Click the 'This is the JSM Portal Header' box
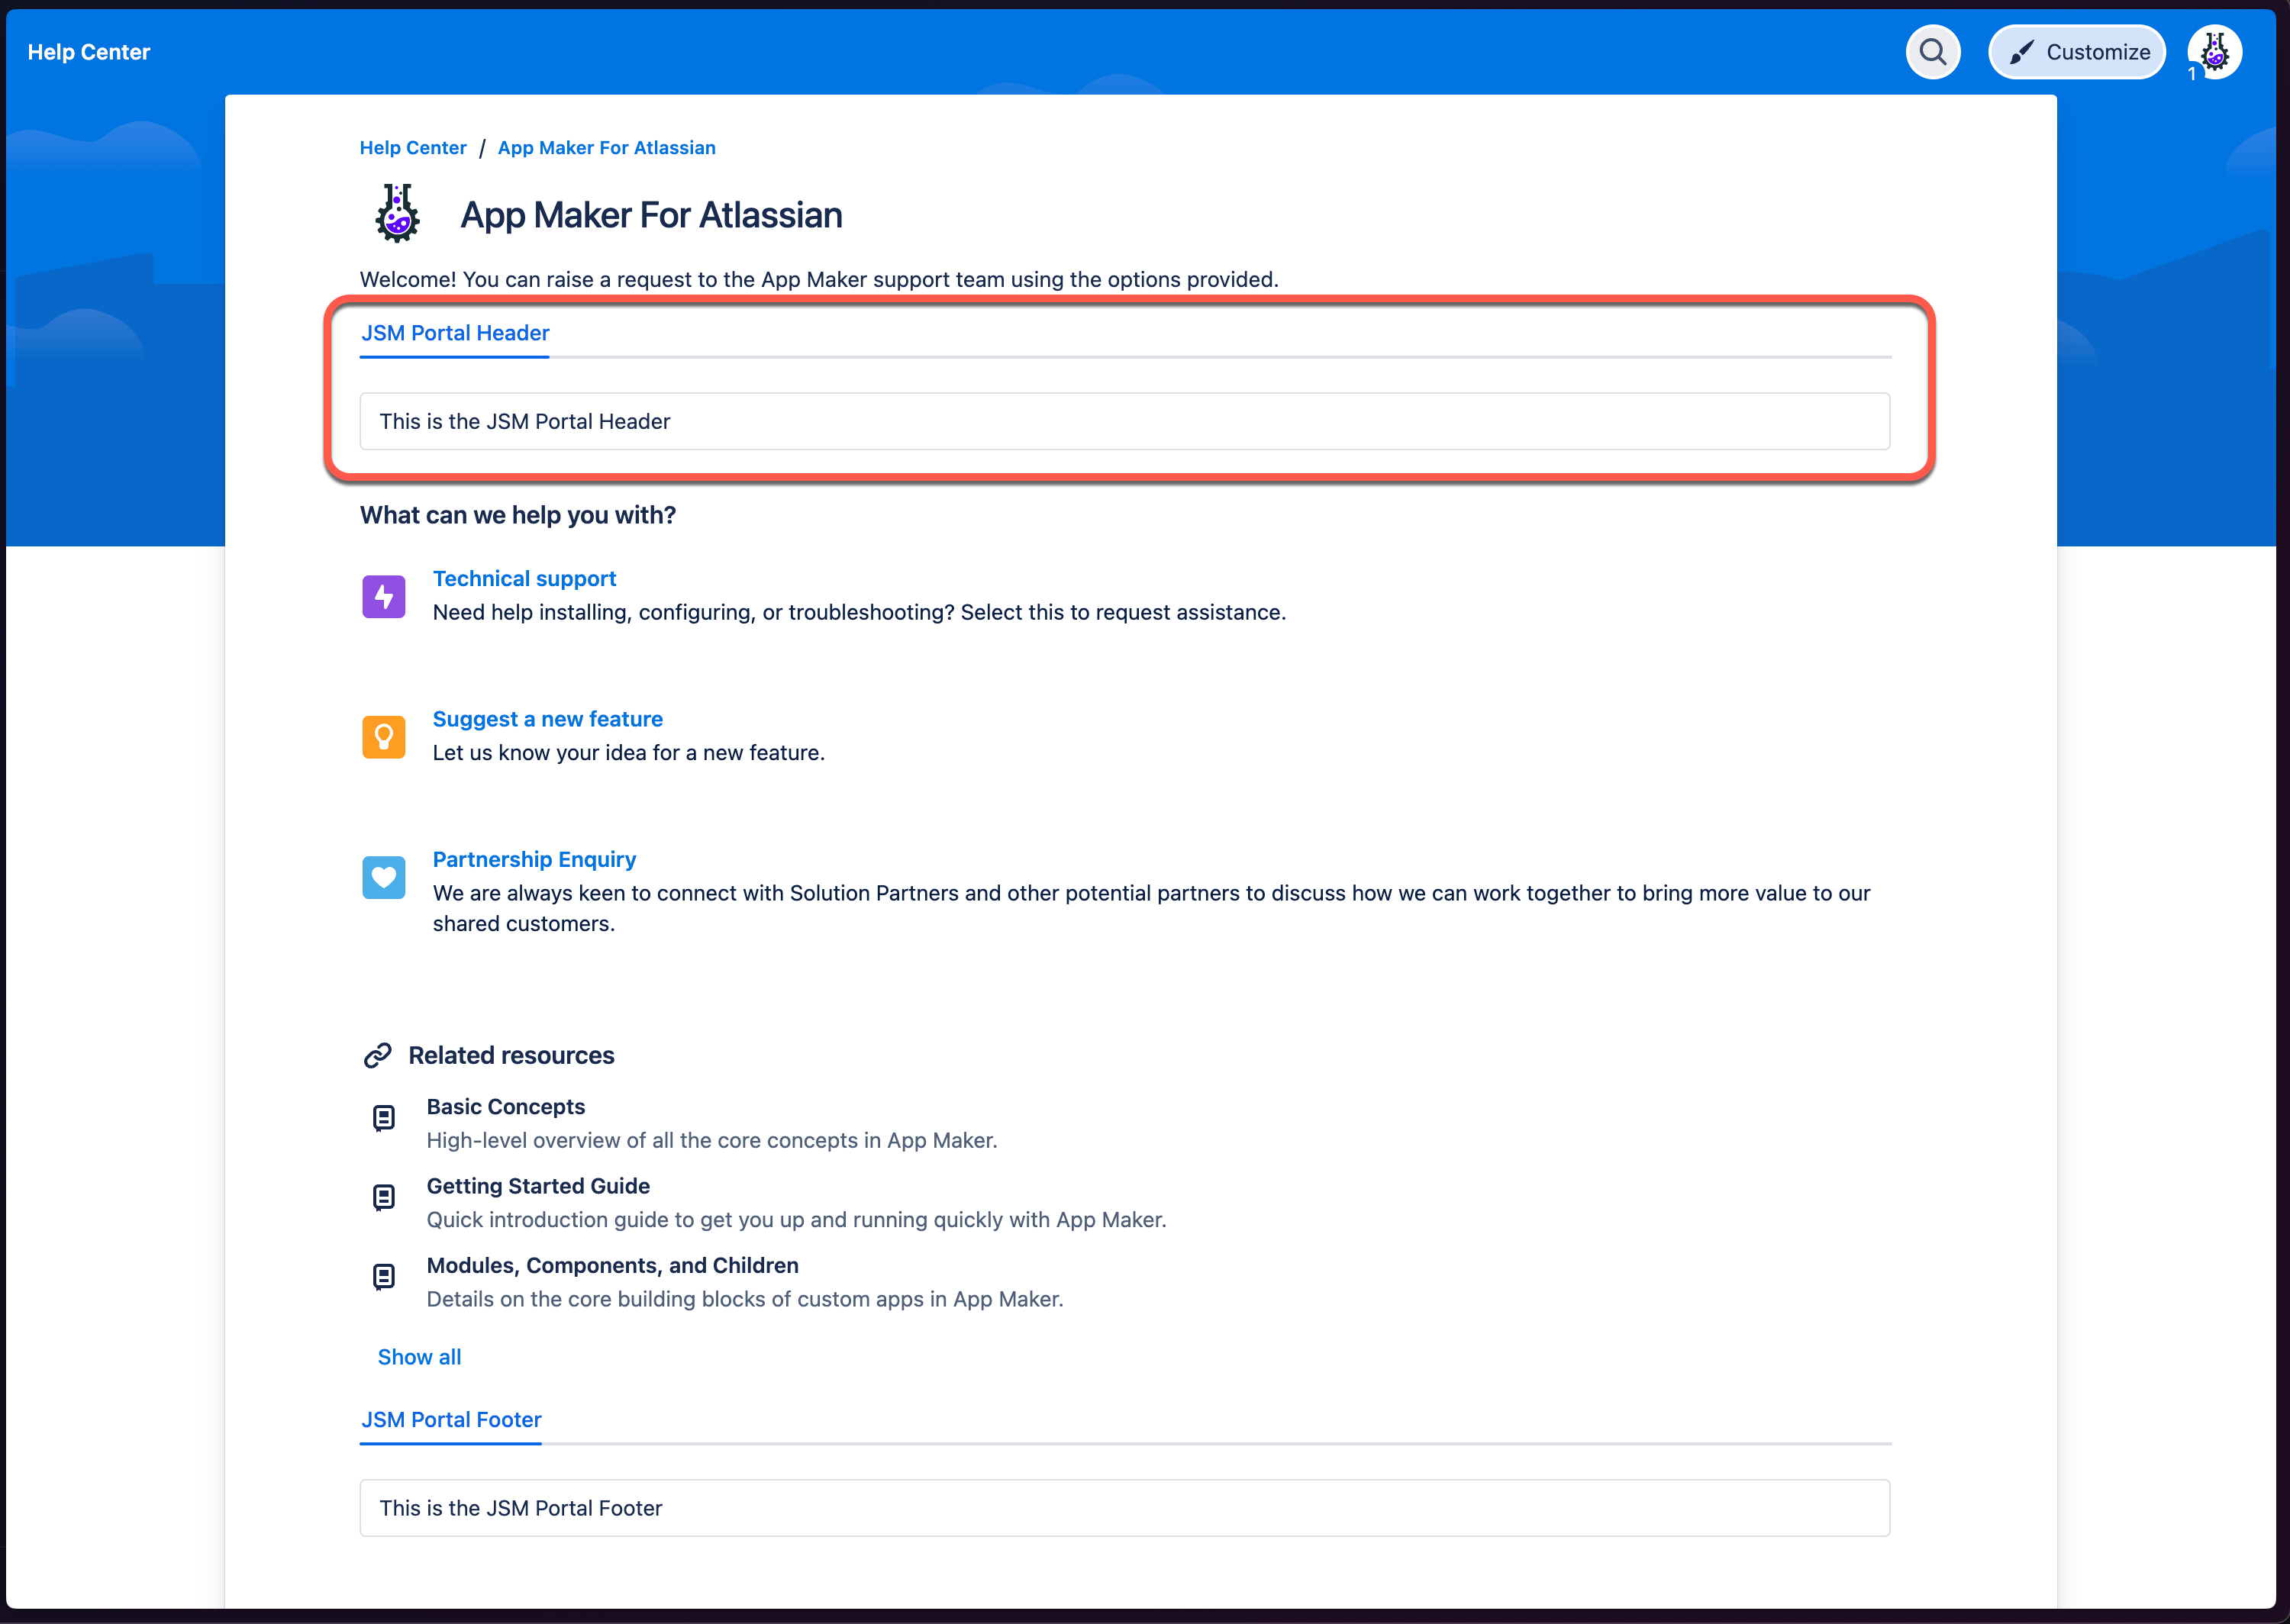The height and width of the screenshot is (1624, 2290). click(x=1125, y=421)
